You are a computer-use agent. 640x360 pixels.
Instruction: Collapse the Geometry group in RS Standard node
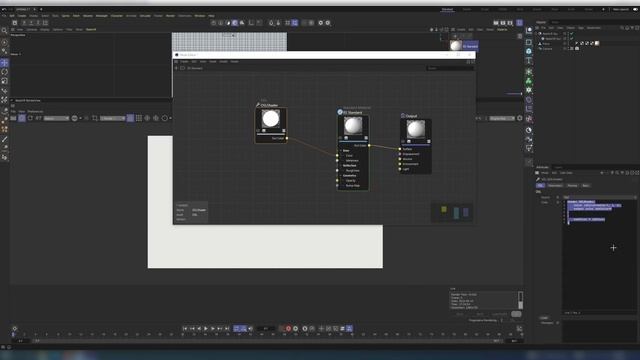pos(341,176)
